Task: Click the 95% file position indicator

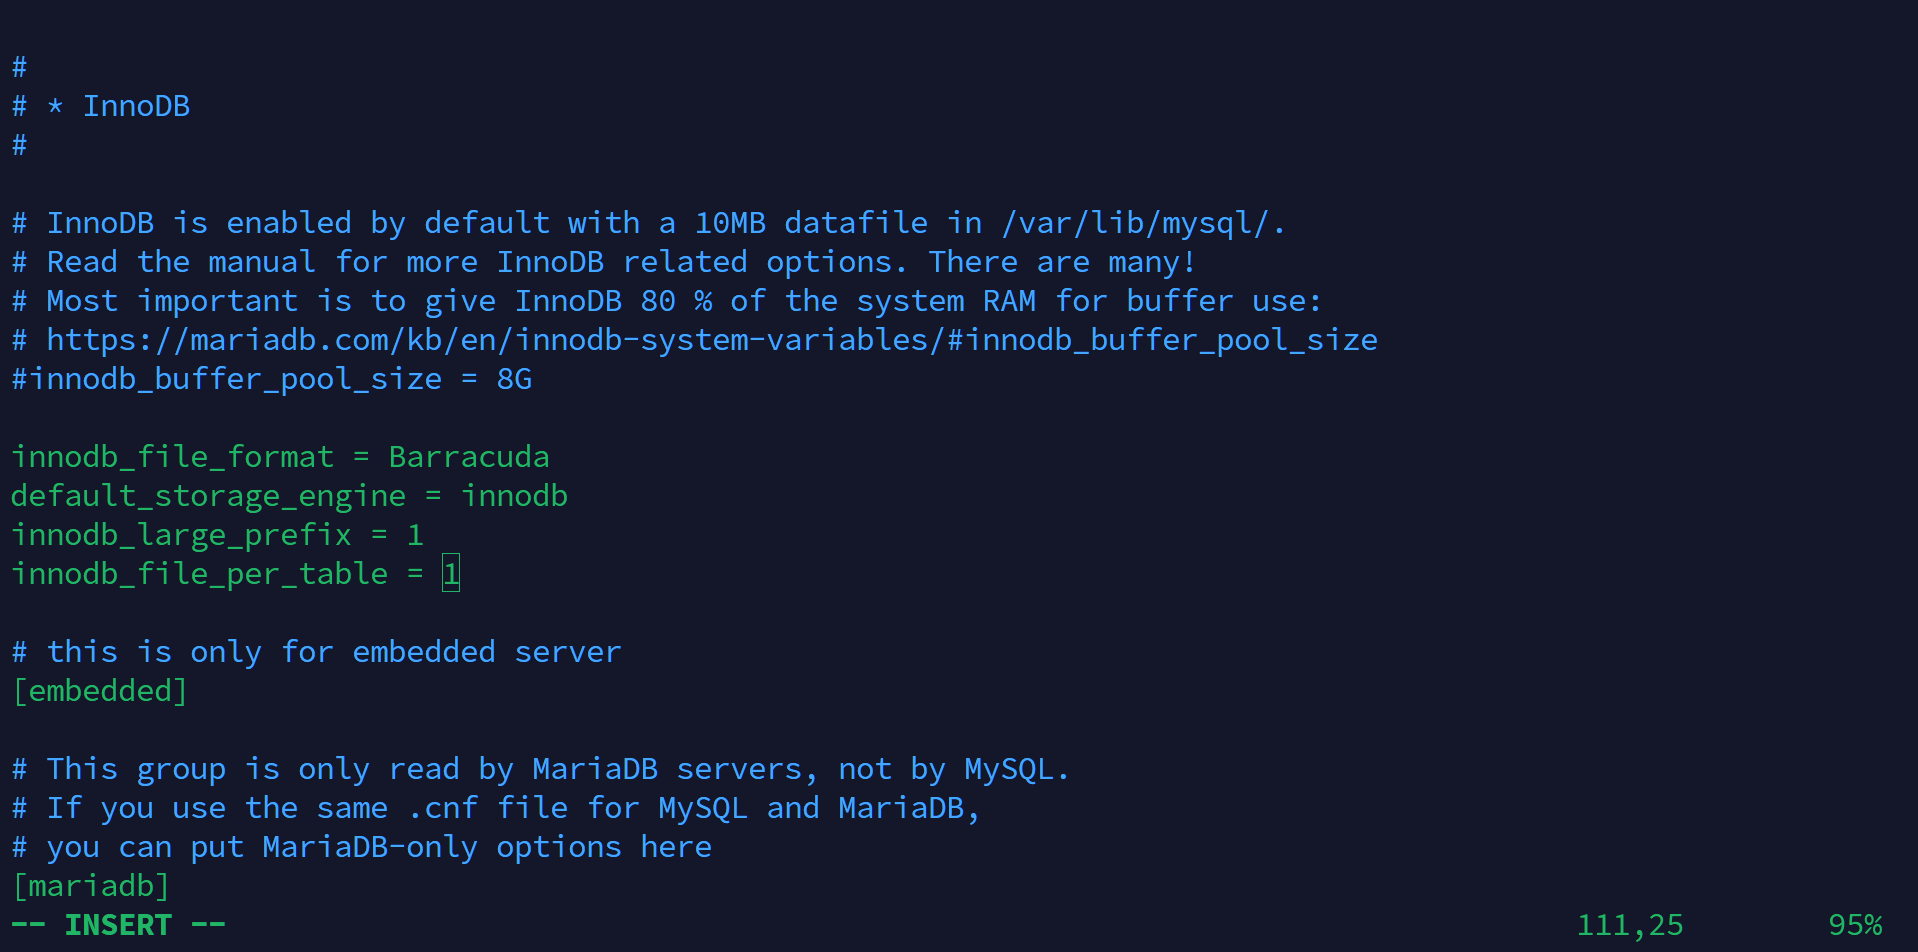Action: tap(1855, 925)
